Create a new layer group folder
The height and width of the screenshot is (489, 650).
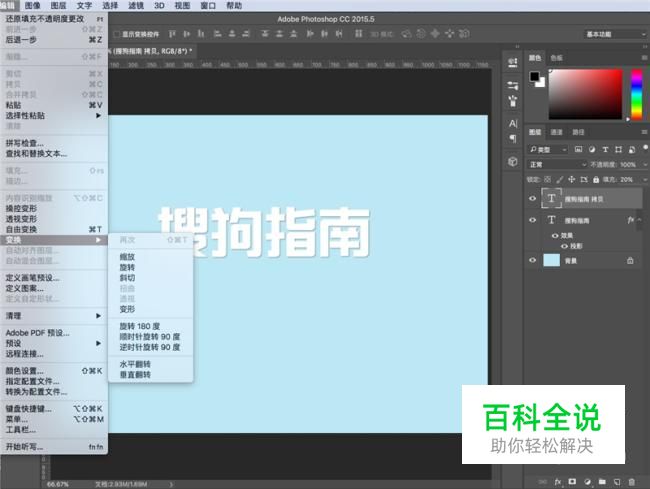tap(602, 482)
